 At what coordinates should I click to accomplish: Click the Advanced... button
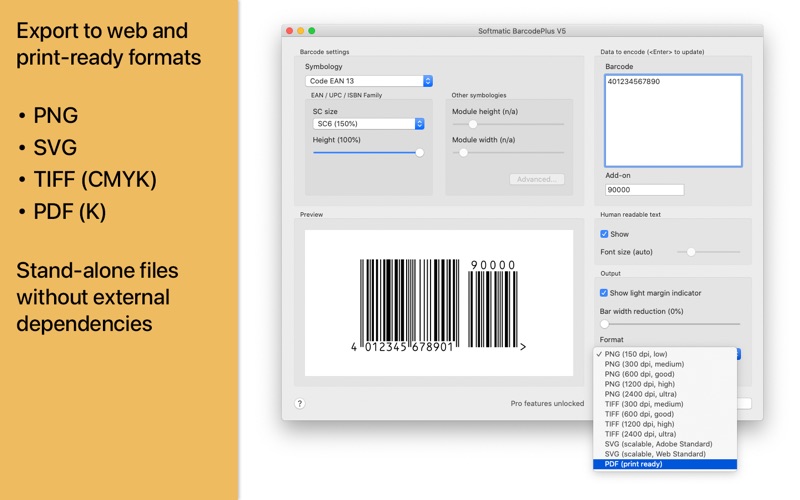click(537, 179)
